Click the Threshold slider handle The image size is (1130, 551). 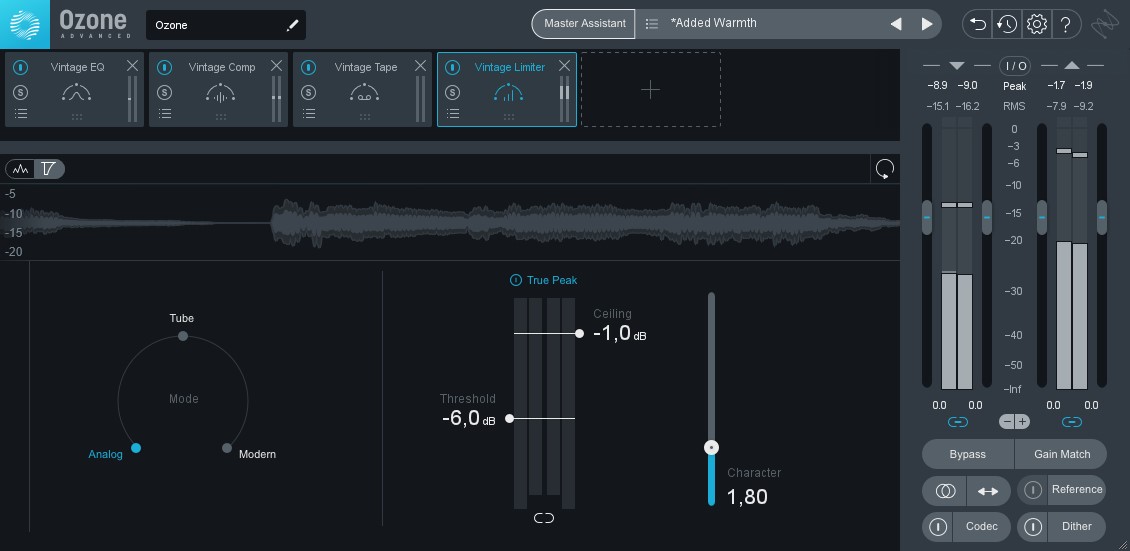(510, 418)
